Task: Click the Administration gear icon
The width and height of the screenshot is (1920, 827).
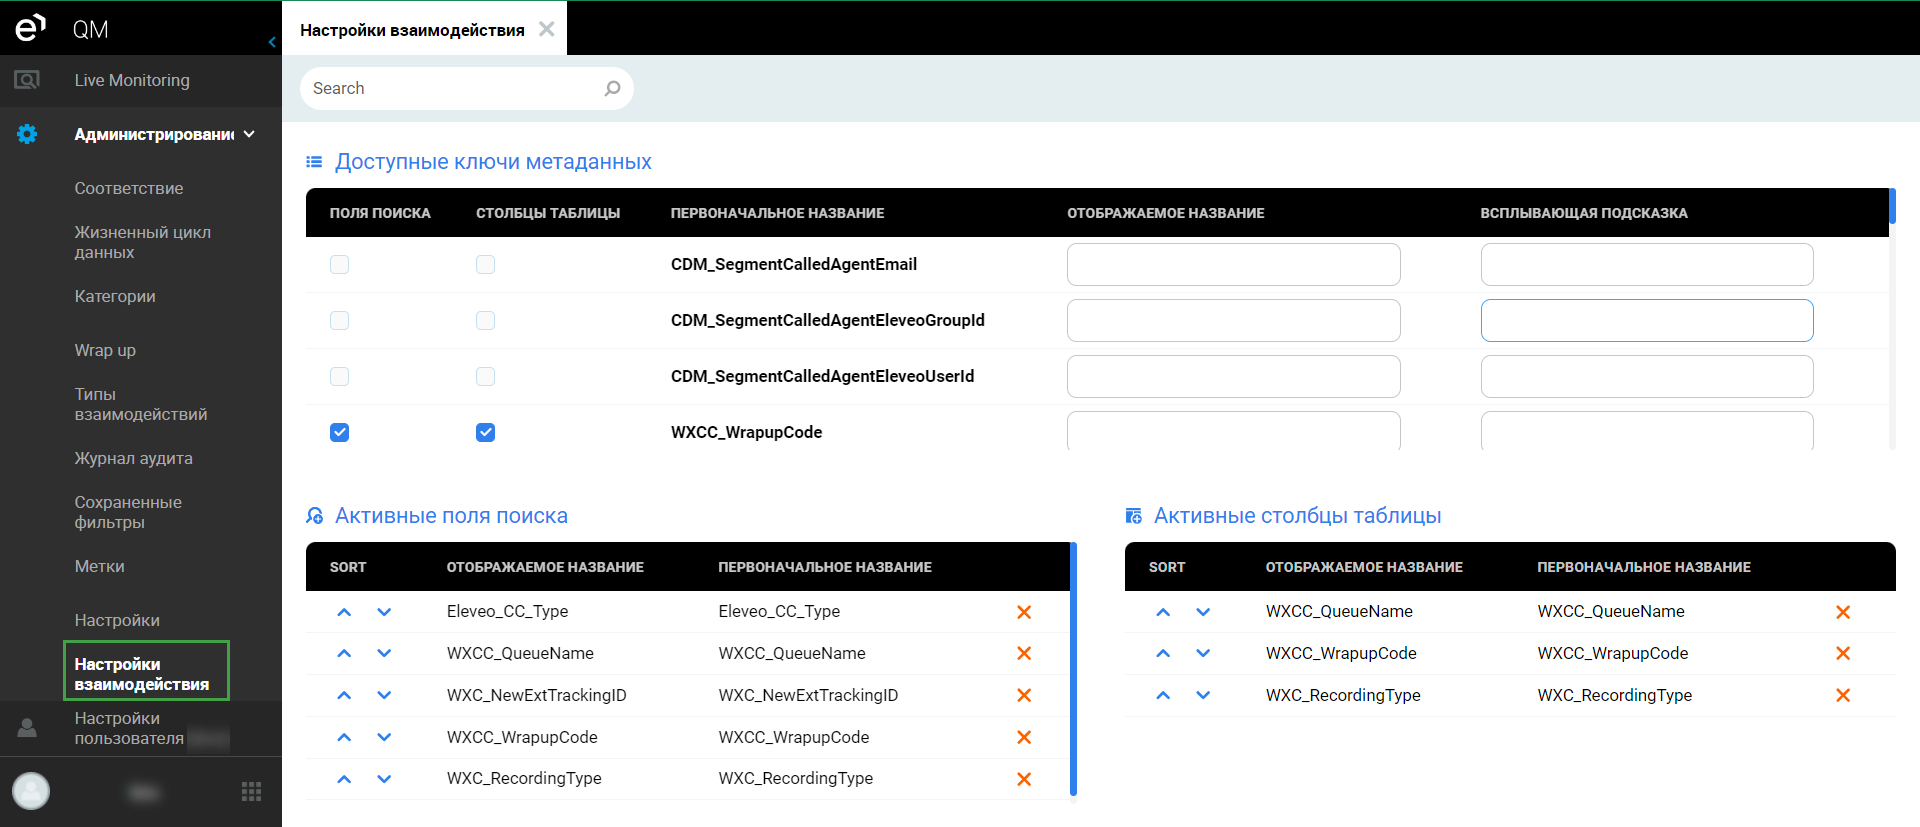Action: pyautogui.click(x=27, y=134)
